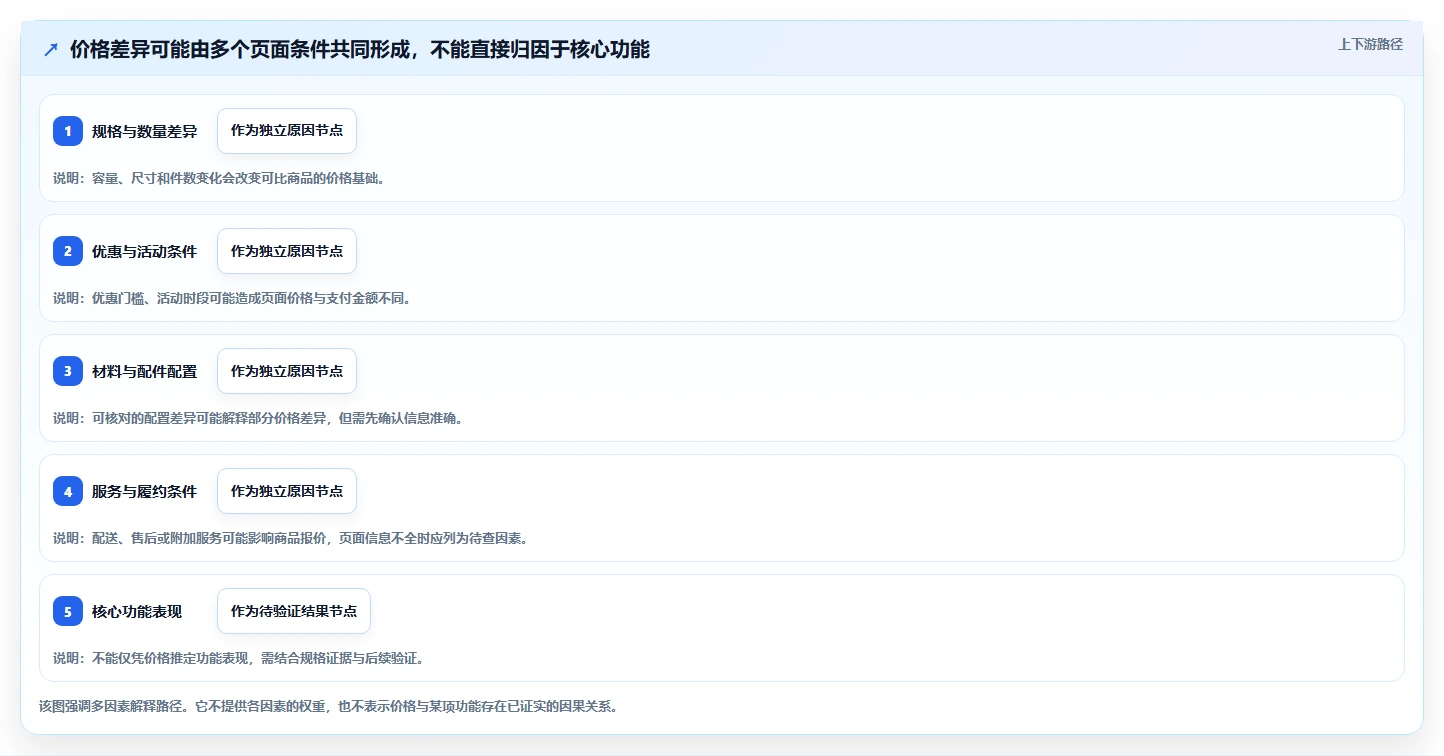The image size is (1444, 756).
Task: Click description 容量、尺寸和件数变化会改变可比商品的价格基础
Action: pos(219,178)
